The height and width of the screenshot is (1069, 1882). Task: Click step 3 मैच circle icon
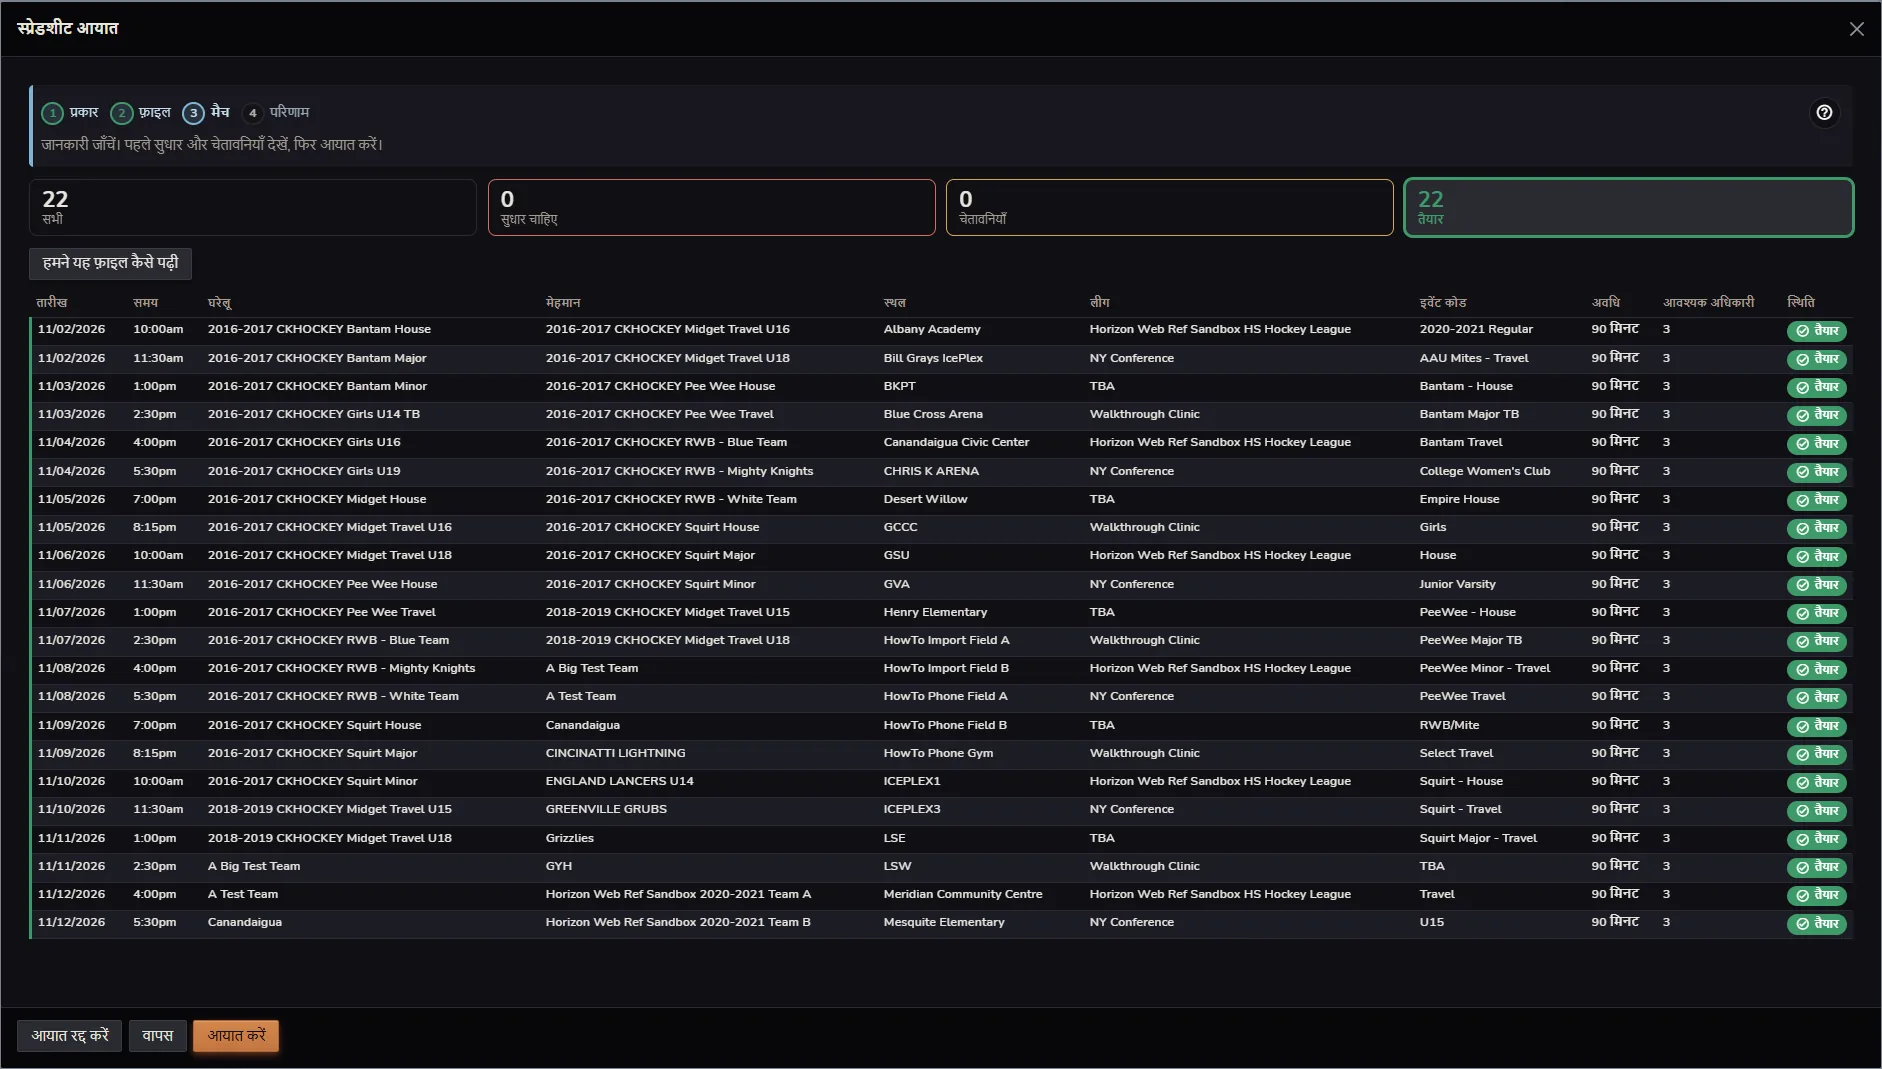[194, 113]
